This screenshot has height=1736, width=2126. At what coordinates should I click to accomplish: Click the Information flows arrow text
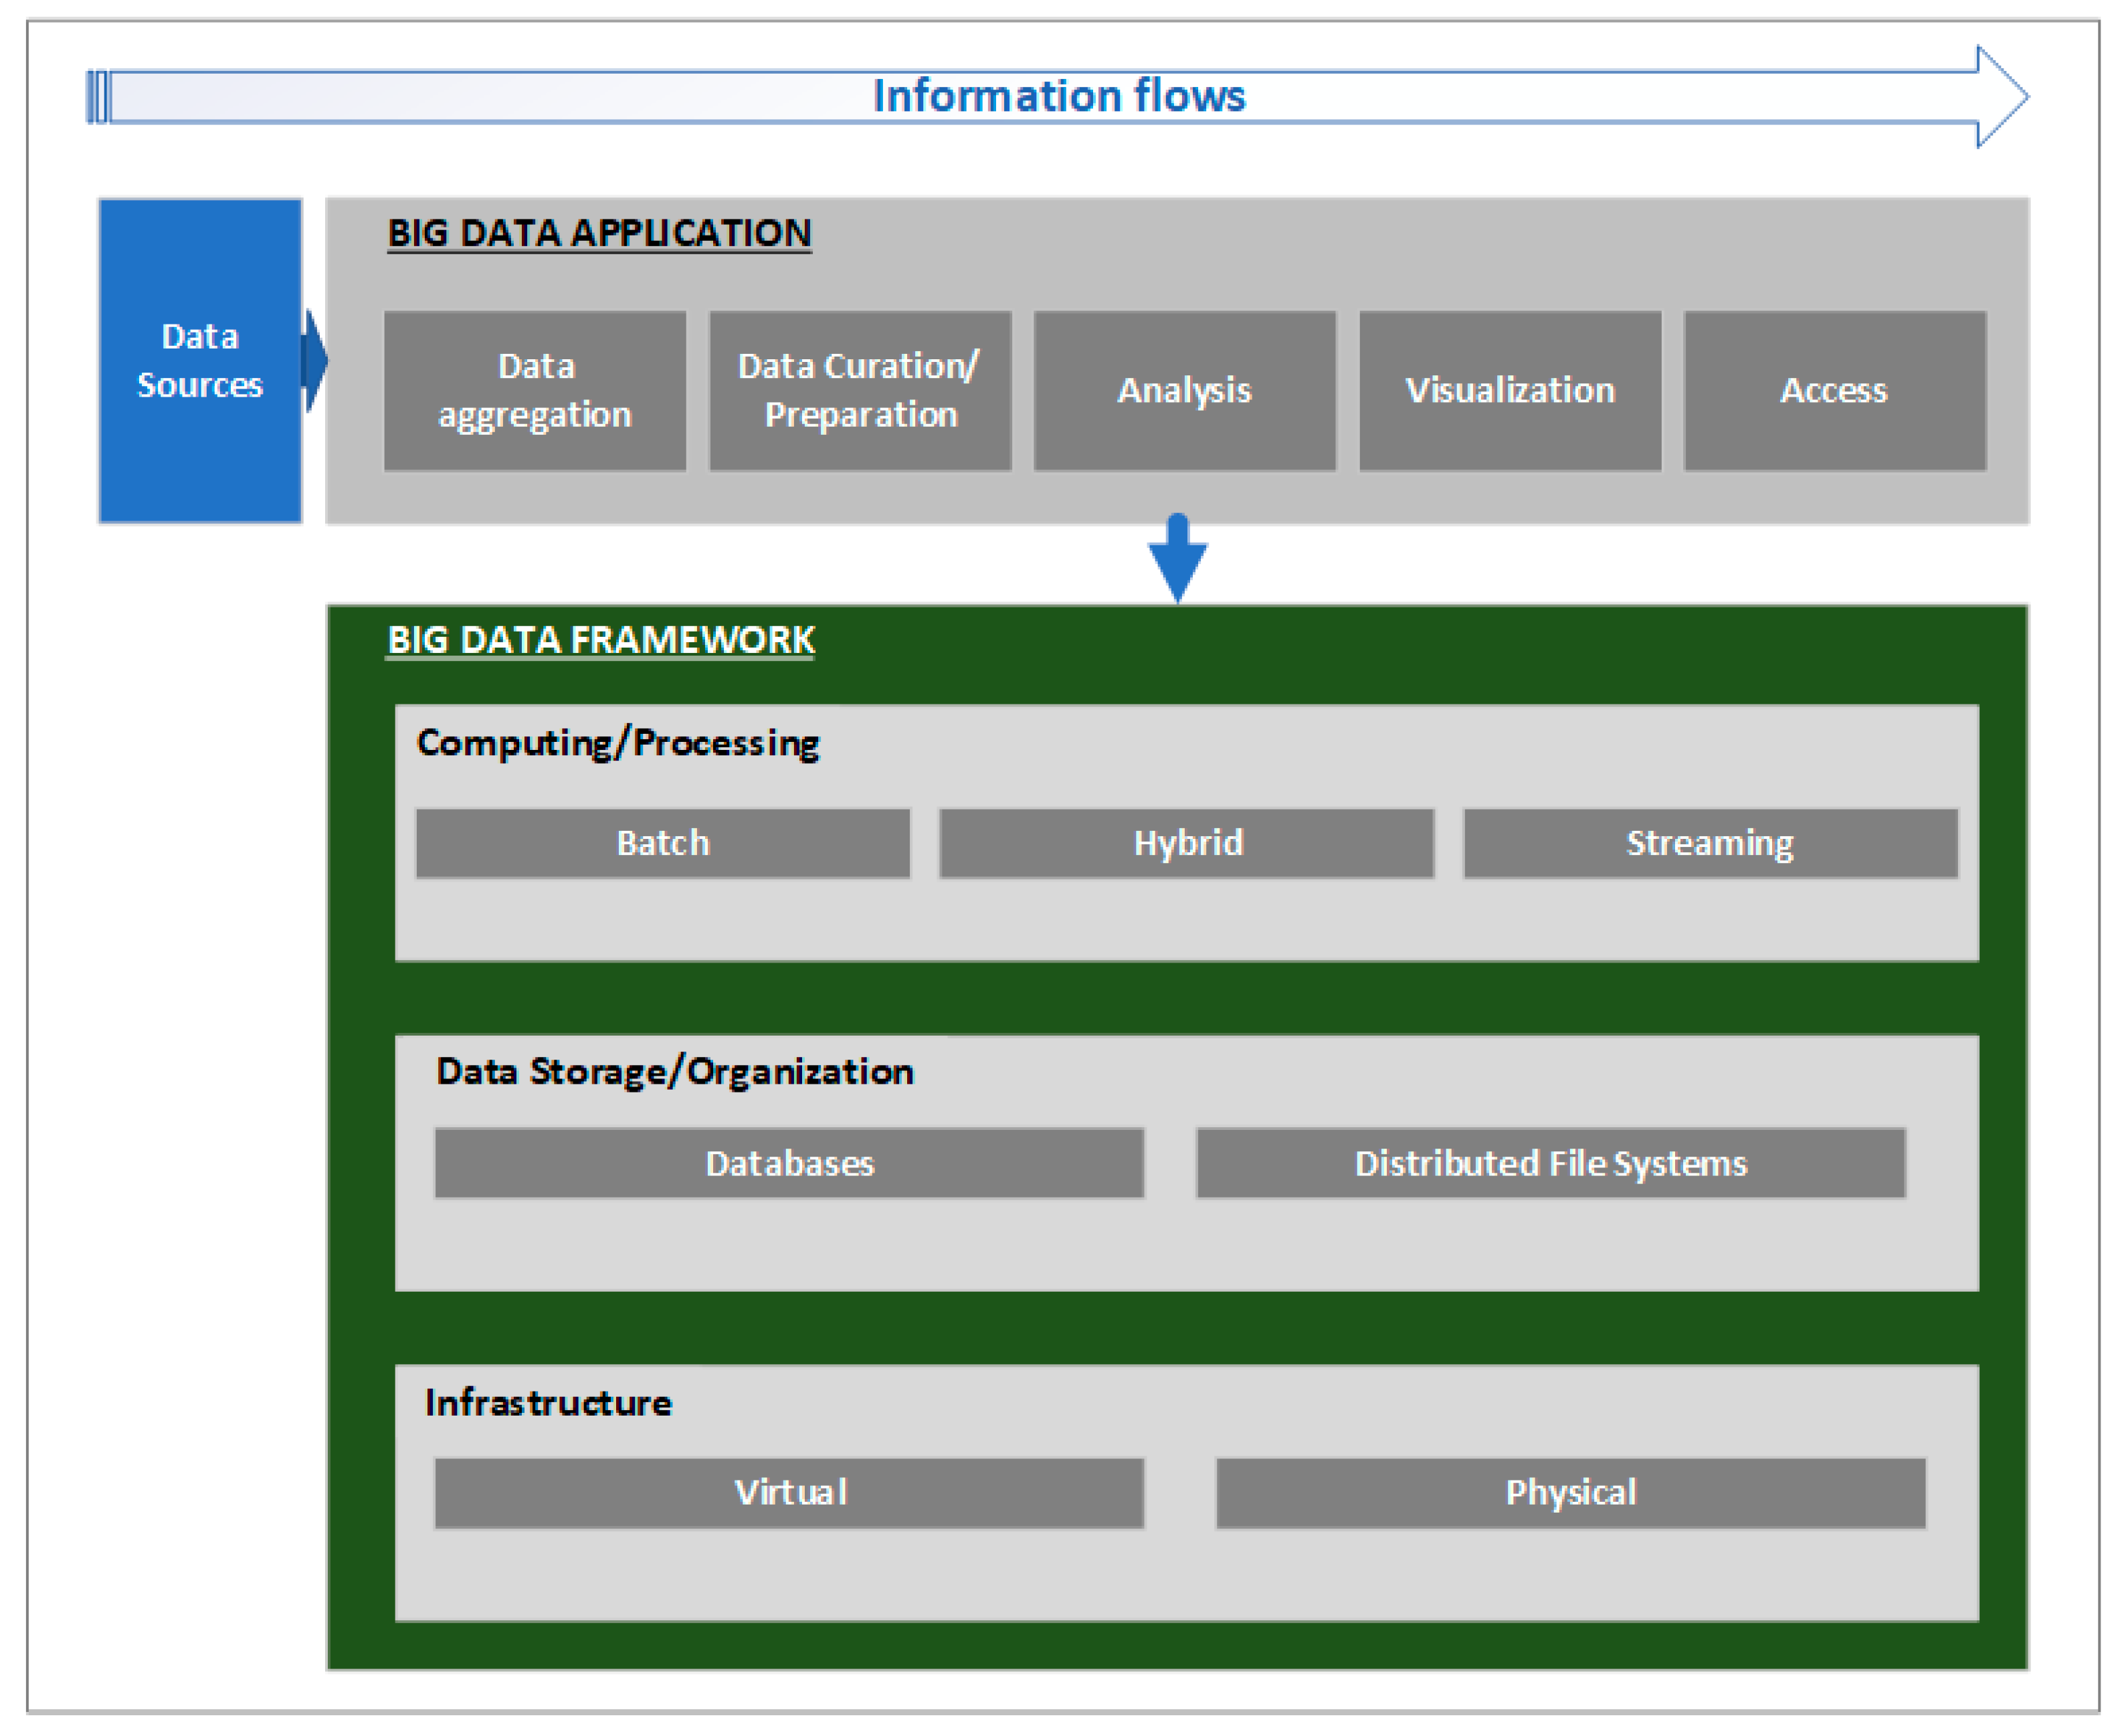pos(1059,97)
